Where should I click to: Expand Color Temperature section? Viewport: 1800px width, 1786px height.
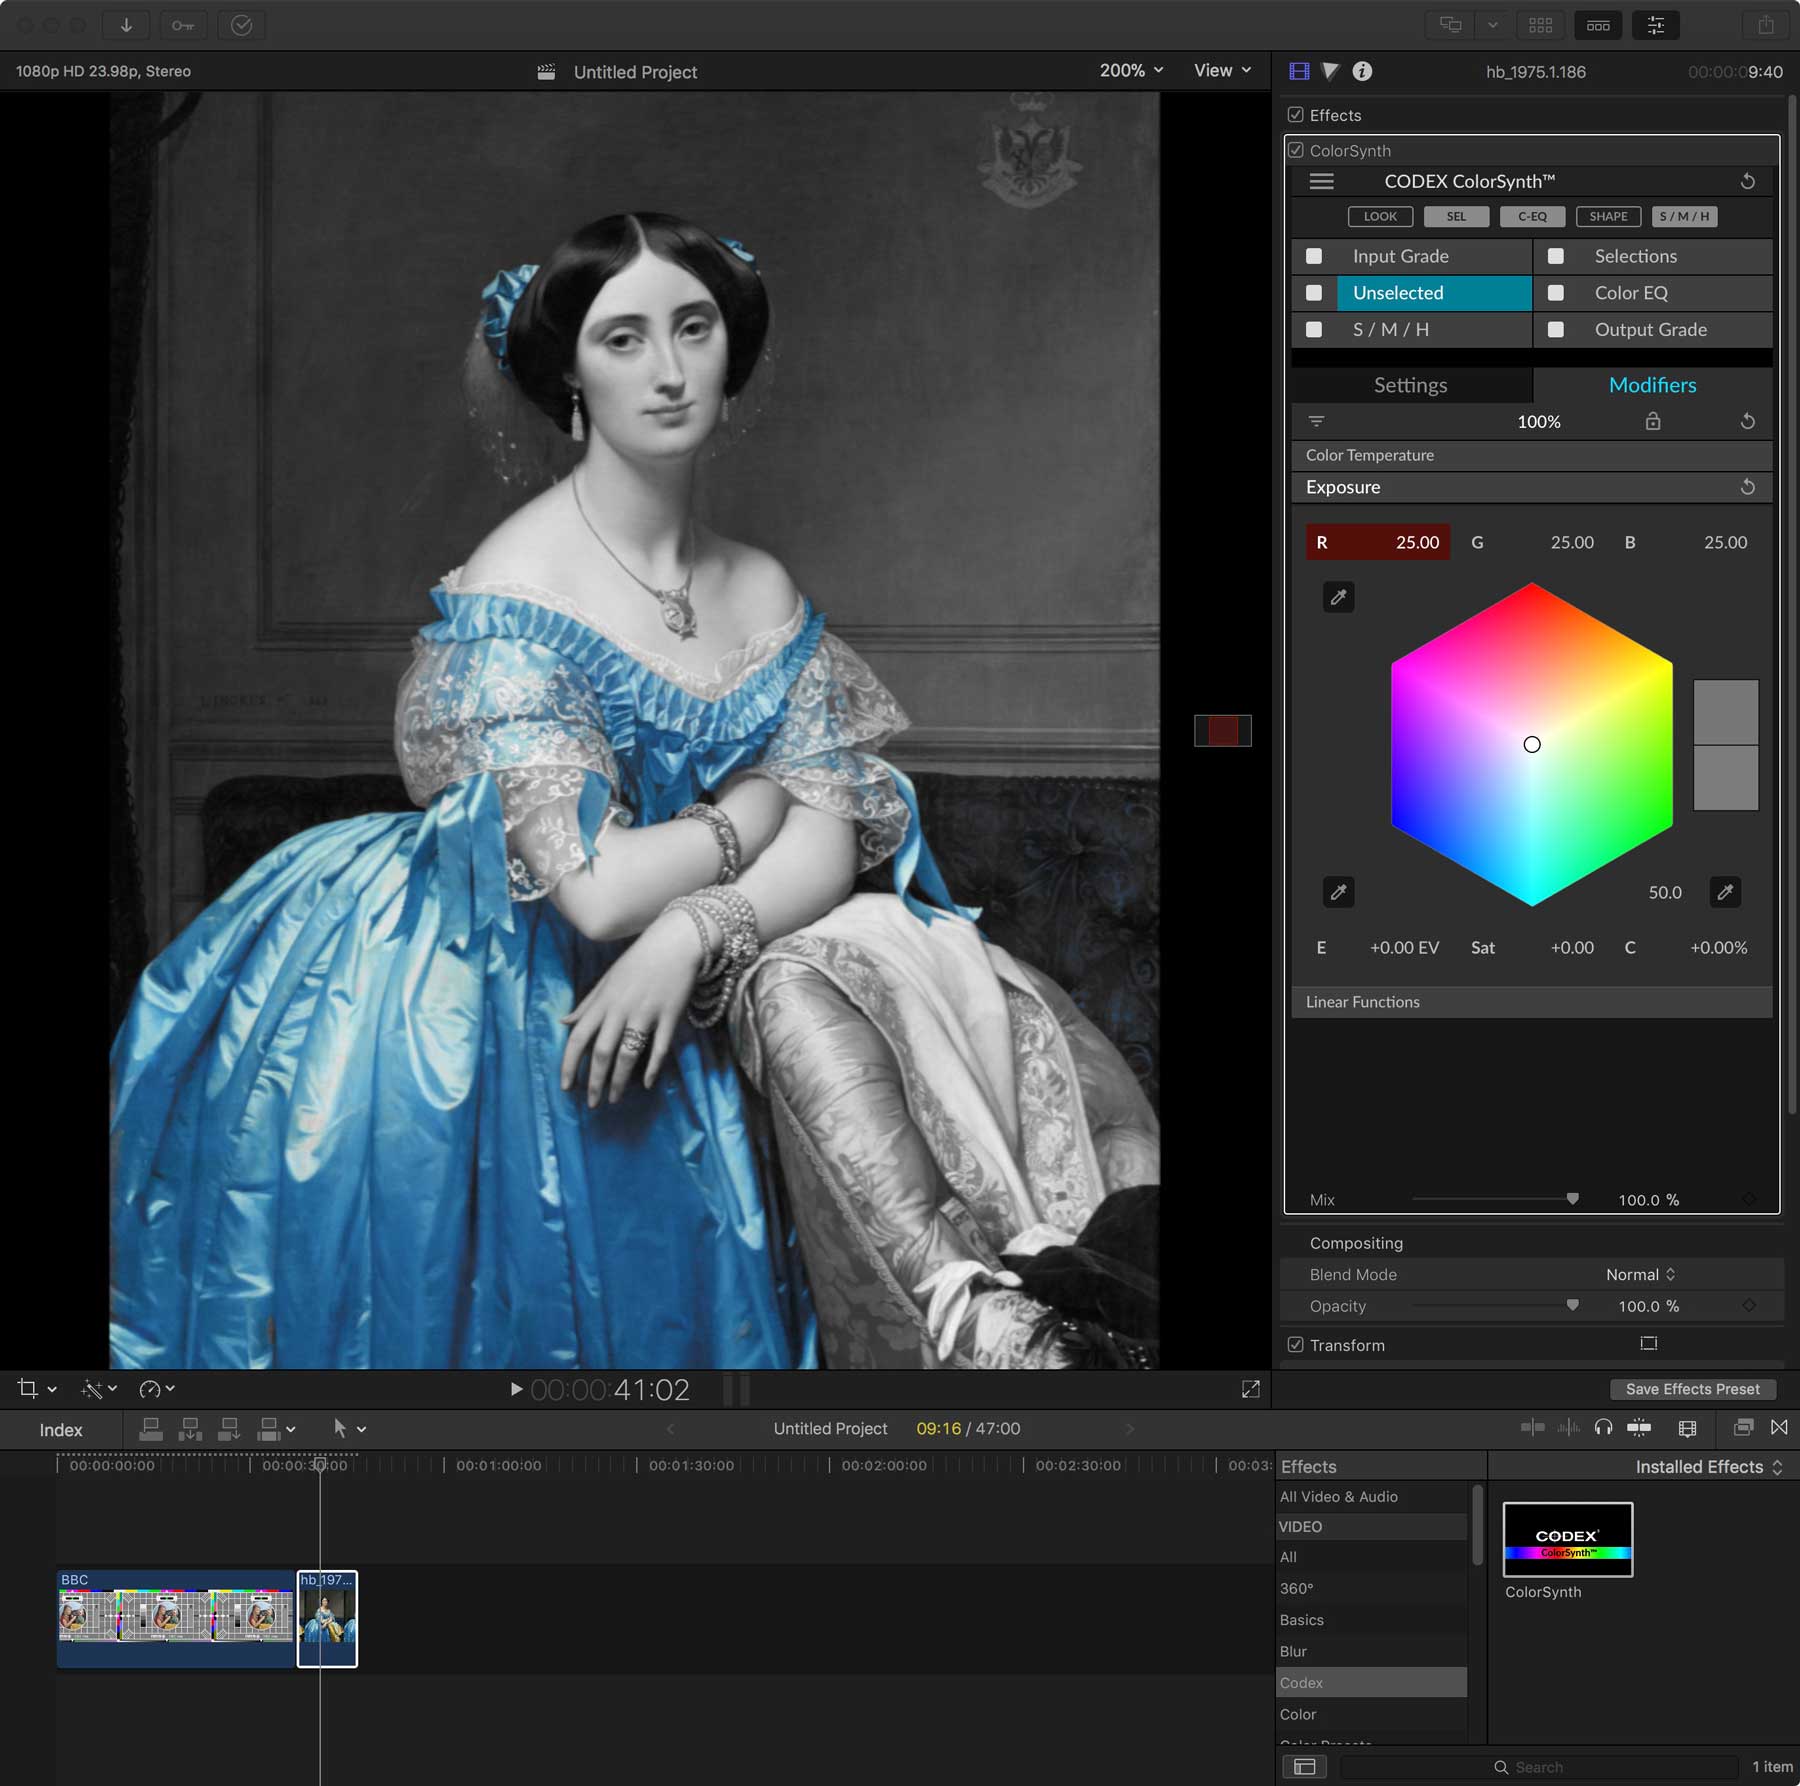1531,455
